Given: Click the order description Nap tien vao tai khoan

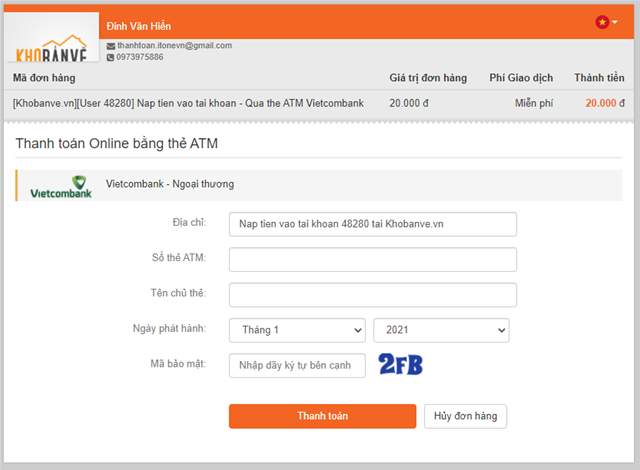Looking at the screenshot, I should (188, 103).
